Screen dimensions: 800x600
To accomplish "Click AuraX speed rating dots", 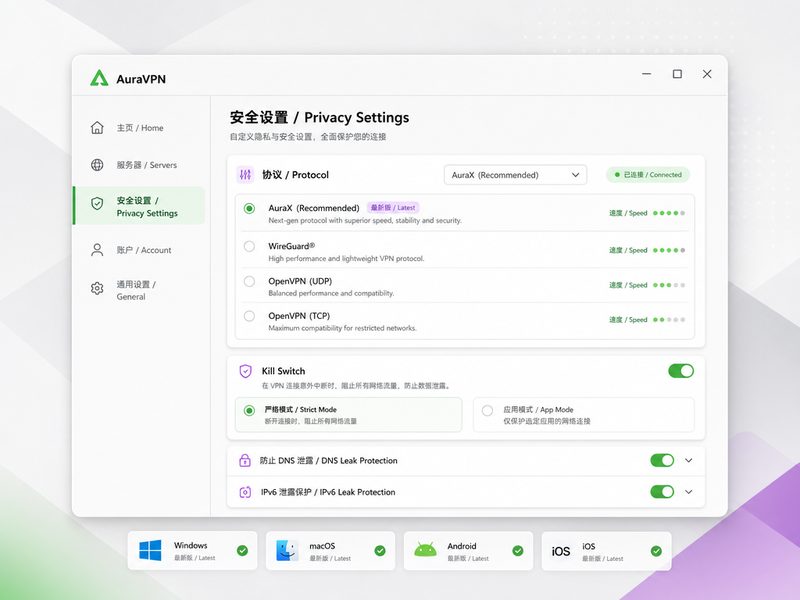I will (x=669, y=213).
